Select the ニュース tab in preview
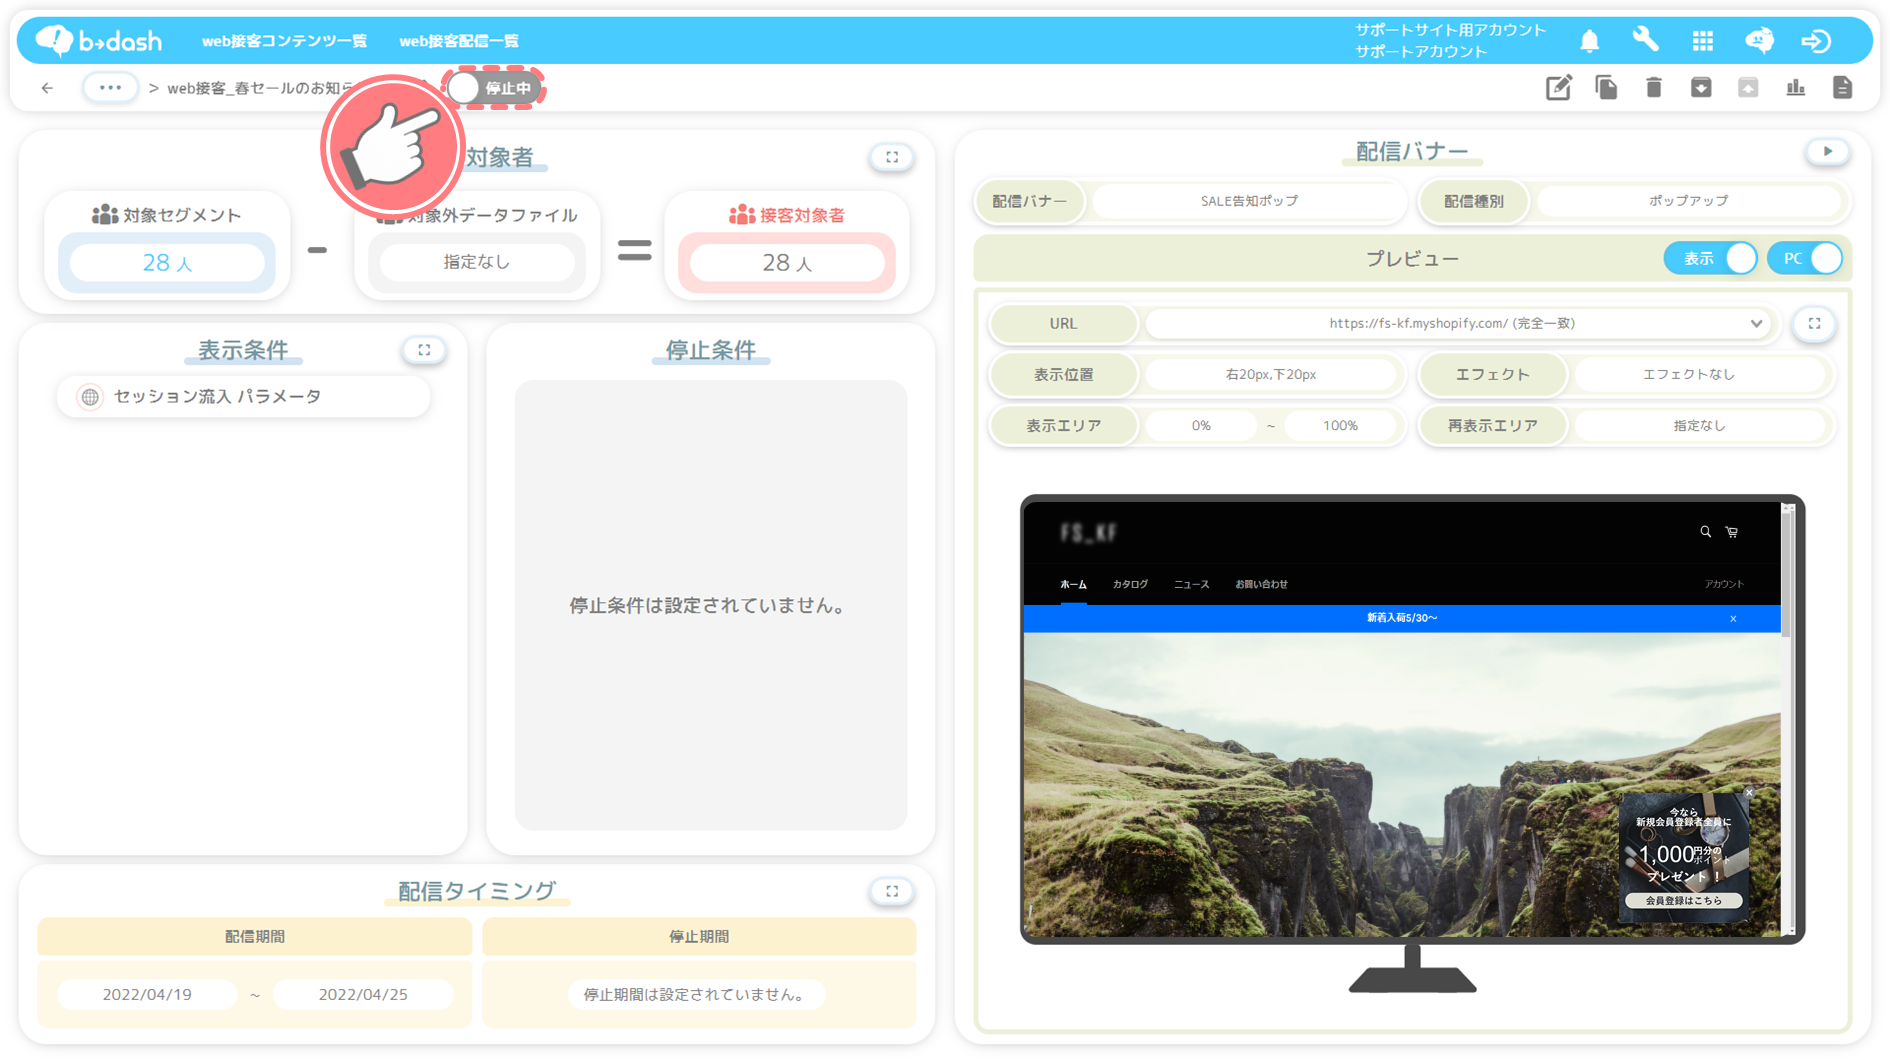Screen dimensions: 1890x1063 (1191, 585)
